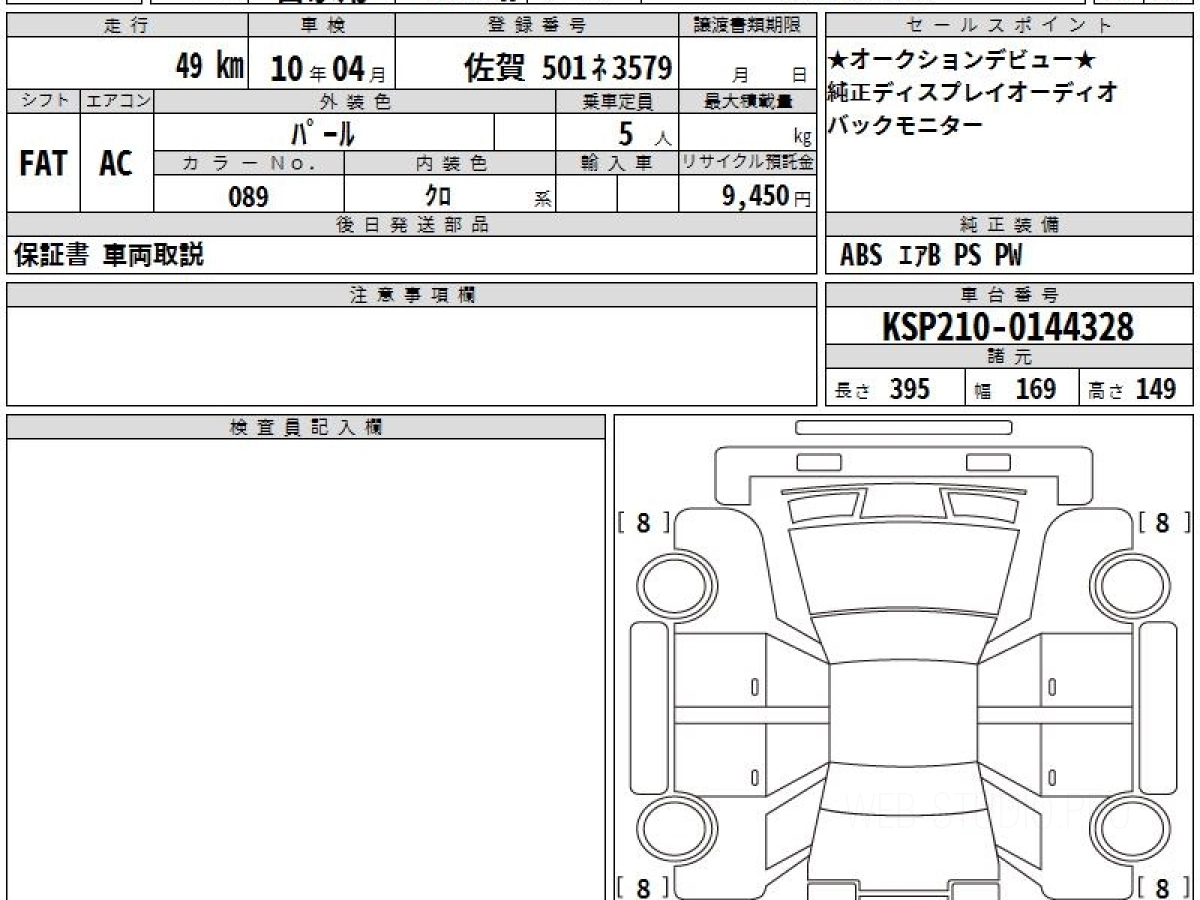Select registration number 佐賀 501ネ3579
1200x900 pixels.
tap(567, 67)
